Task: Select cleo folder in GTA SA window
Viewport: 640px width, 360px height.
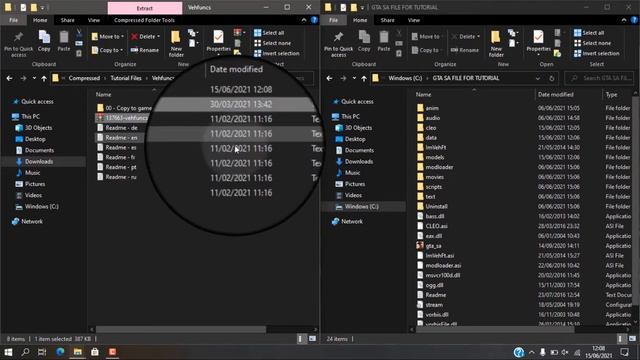Action: (x=427, y=128)
